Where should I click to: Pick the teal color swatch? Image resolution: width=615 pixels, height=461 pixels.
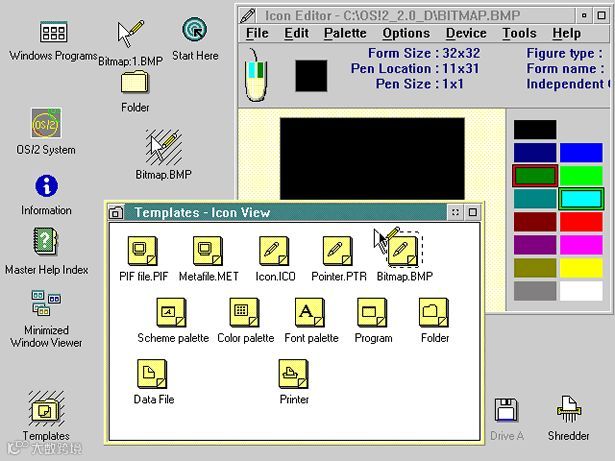(535, 199)
